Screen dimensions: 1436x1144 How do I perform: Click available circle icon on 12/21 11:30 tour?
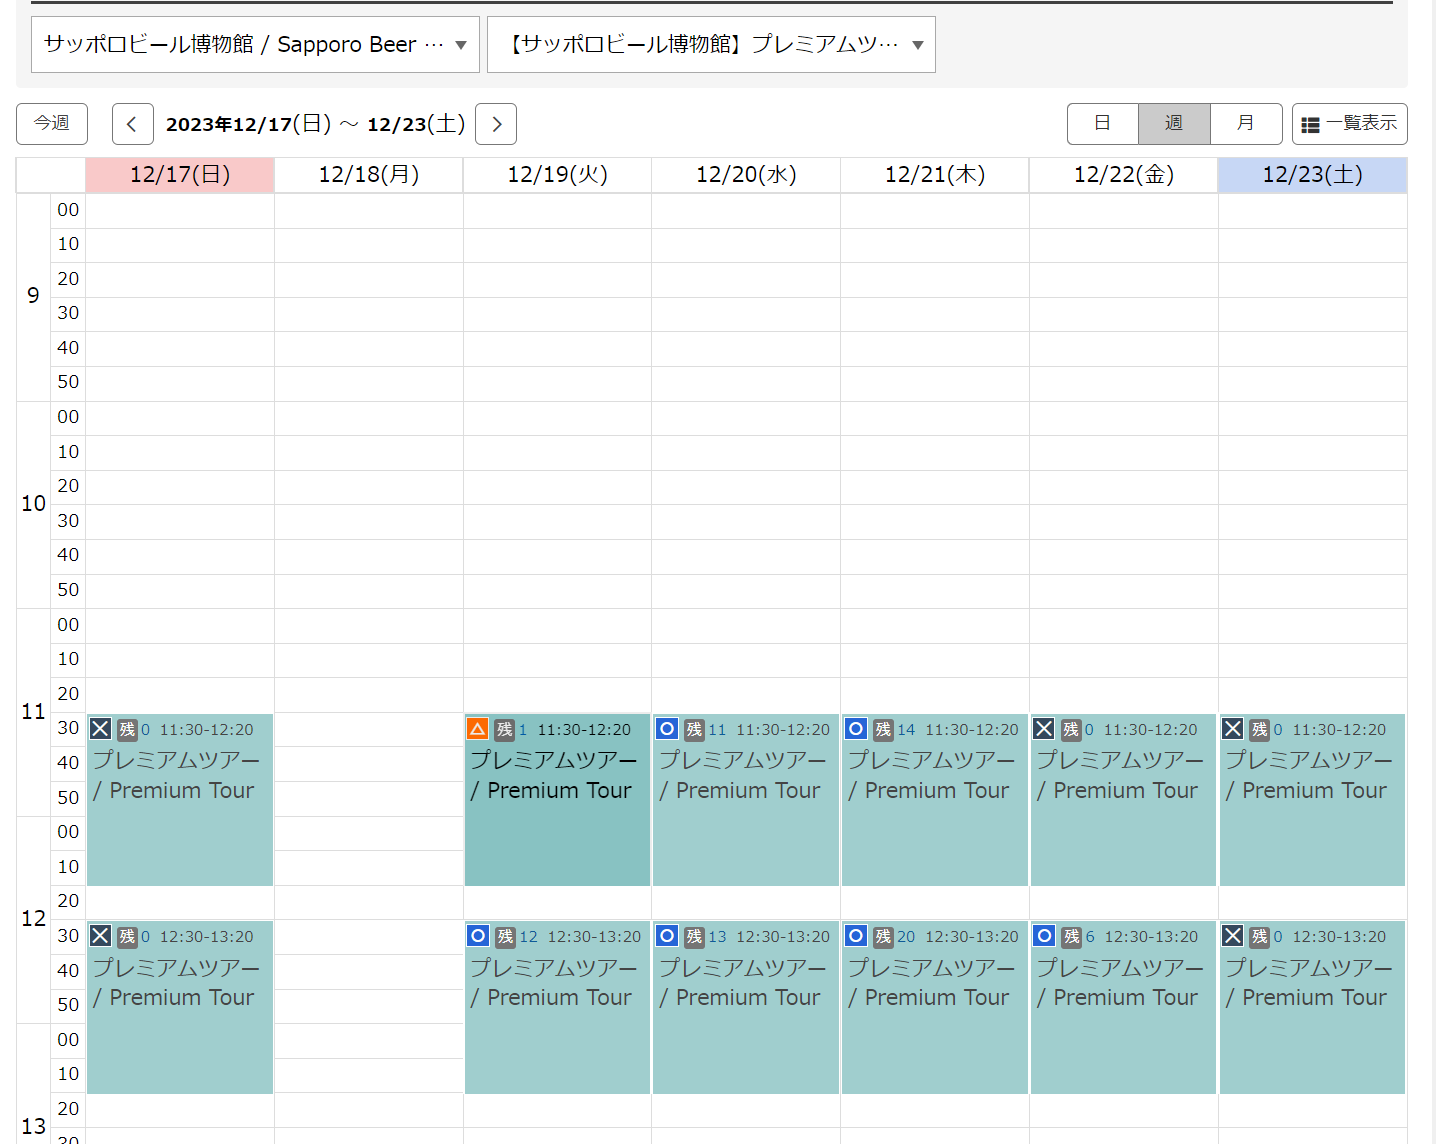[x=856, y=729]
